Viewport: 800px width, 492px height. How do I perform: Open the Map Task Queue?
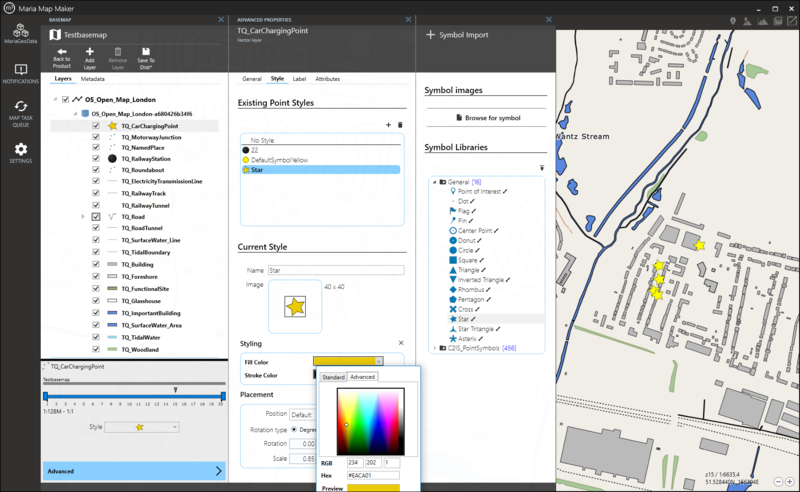pos(20,113)
